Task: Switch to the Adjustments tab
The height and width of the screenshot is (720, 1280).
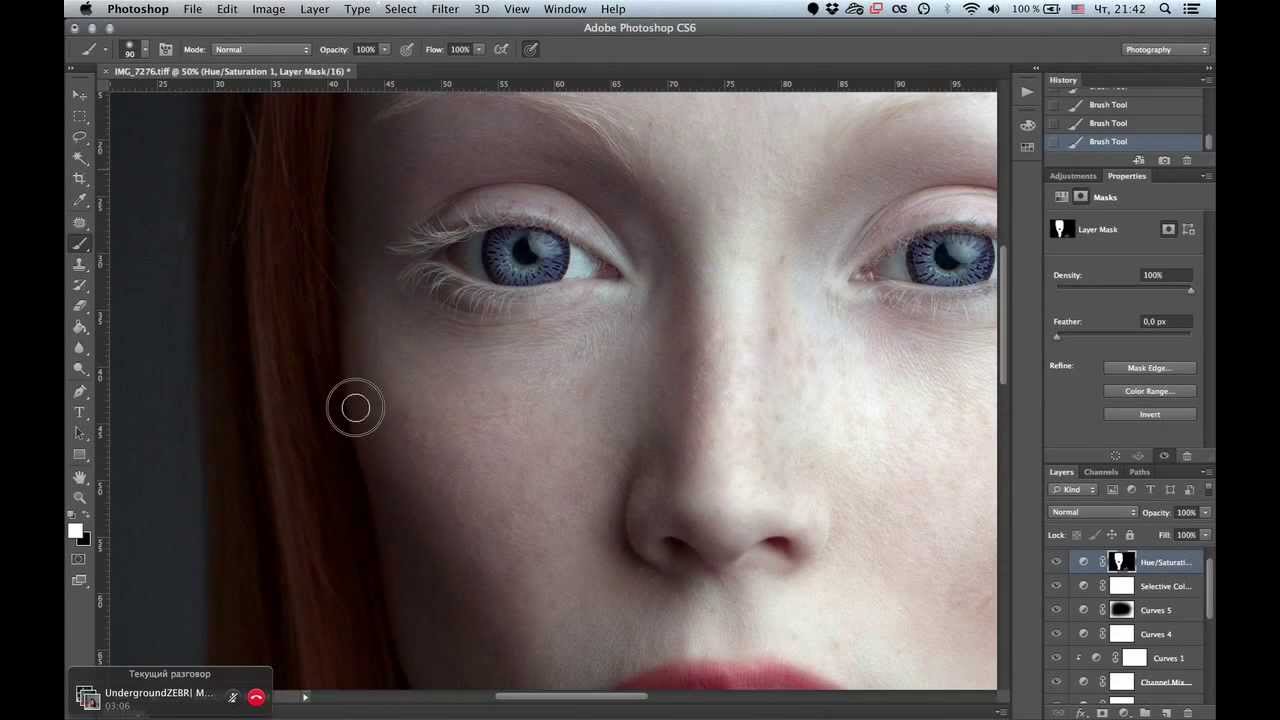Action: (x=1073, y=176)
